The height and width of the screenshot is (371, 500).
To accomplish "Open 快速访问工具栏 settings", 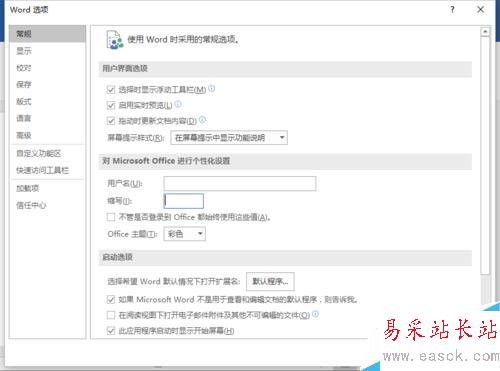I will pos(42,170).
